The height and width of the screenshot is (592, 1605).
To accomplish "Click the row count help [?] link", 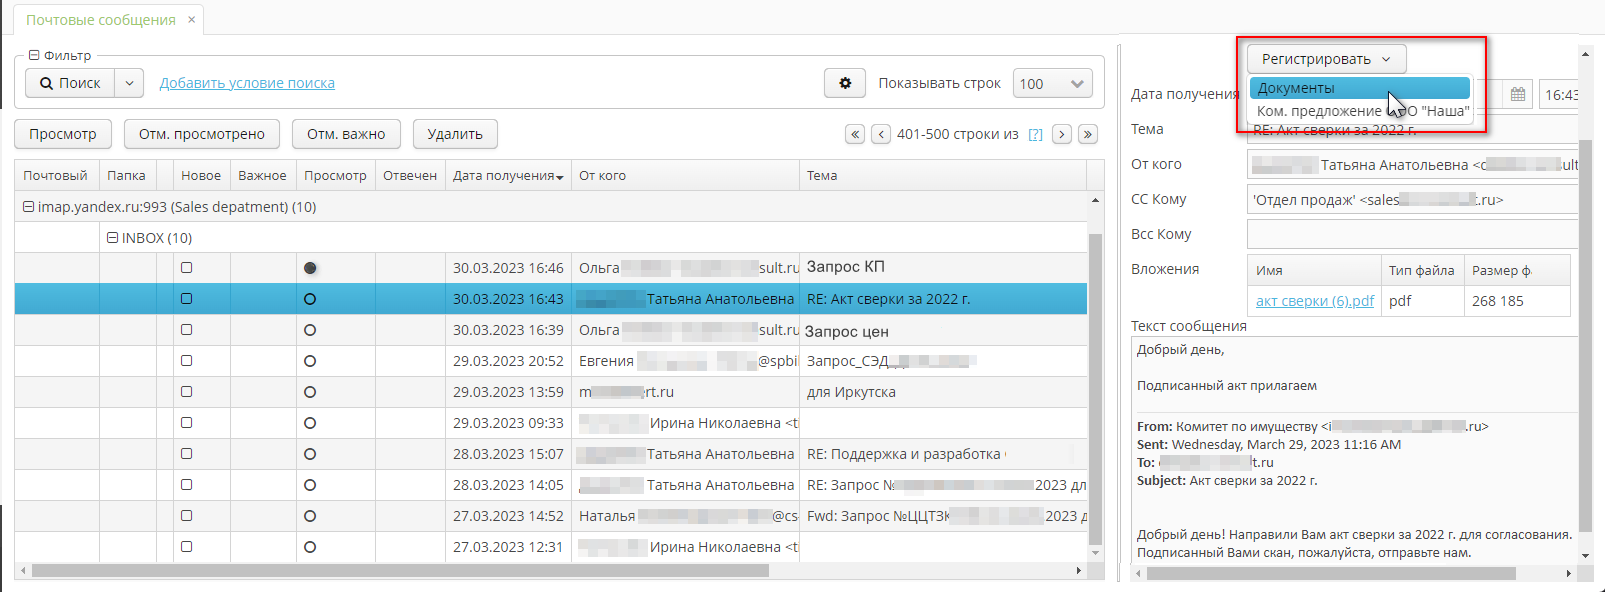I will pyautogui.click(x=1035, y=134).
